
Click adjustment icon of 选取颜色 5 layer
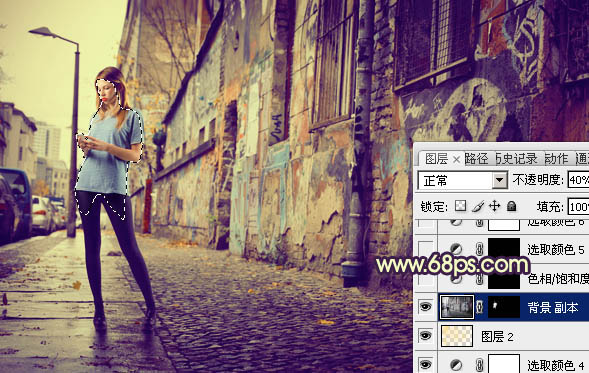[x=456, y=249]
